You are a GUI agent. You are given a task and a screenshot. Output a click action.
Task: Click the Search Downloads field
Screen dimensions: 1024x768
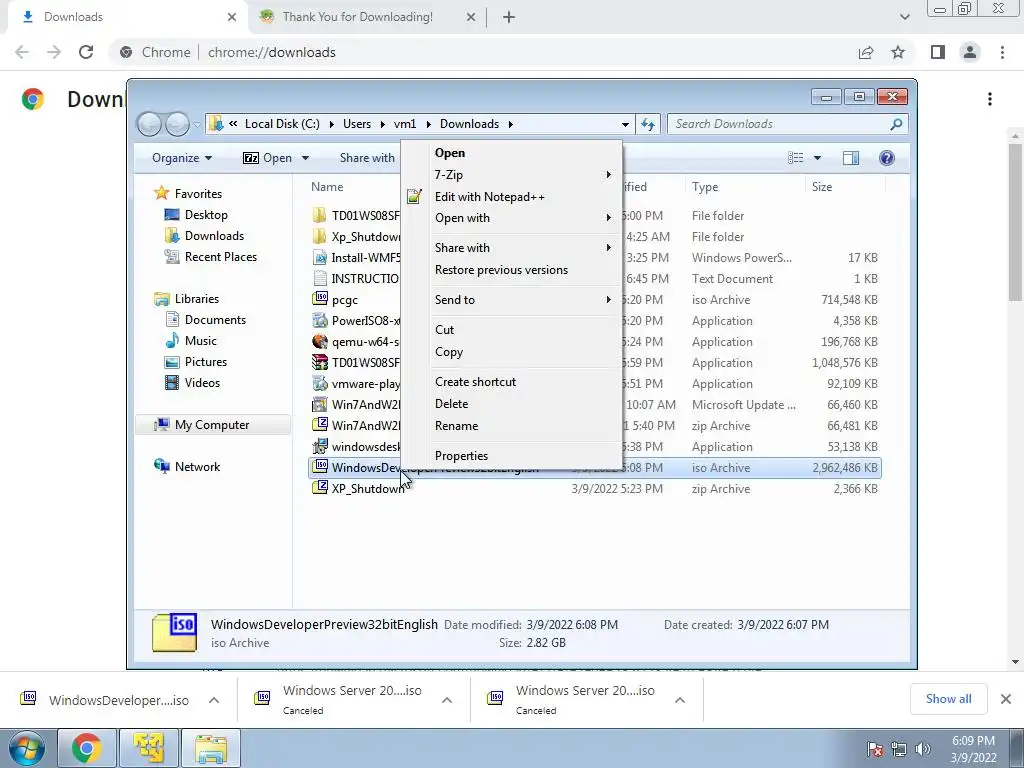(x=780, y=124)
